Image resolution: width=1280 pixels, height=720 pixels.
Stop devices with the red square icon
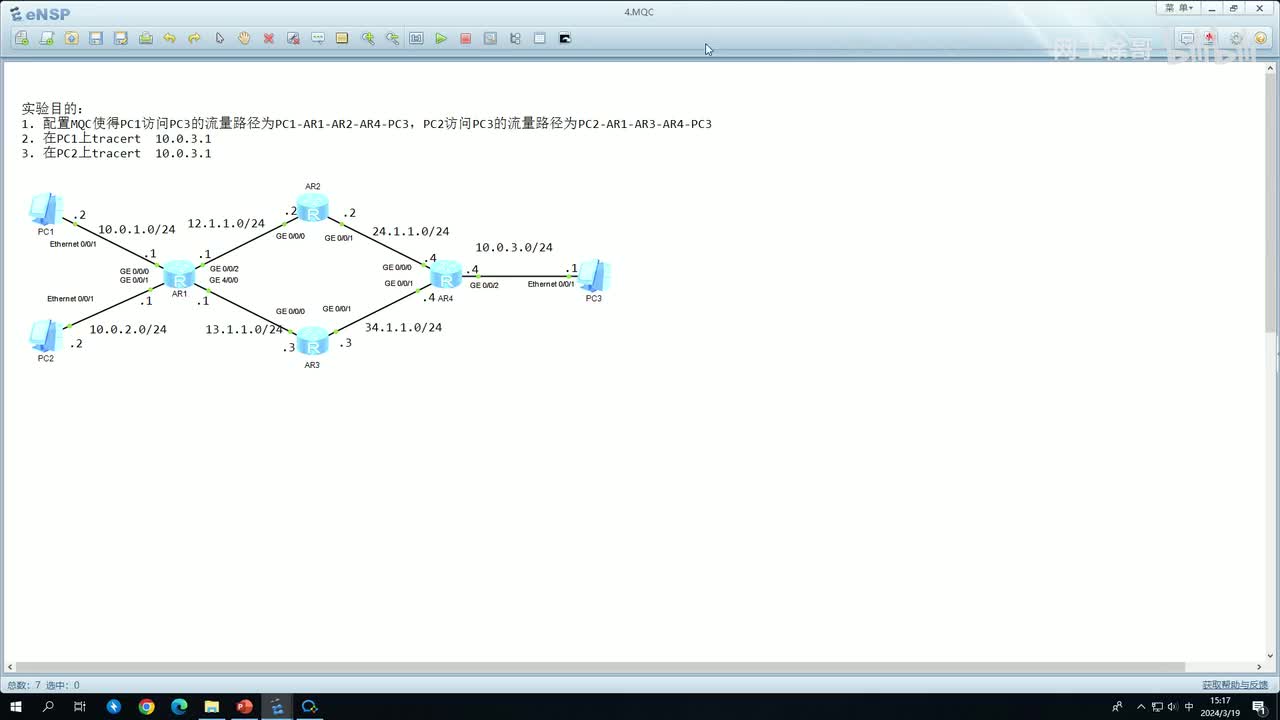[x=465, y=38]
